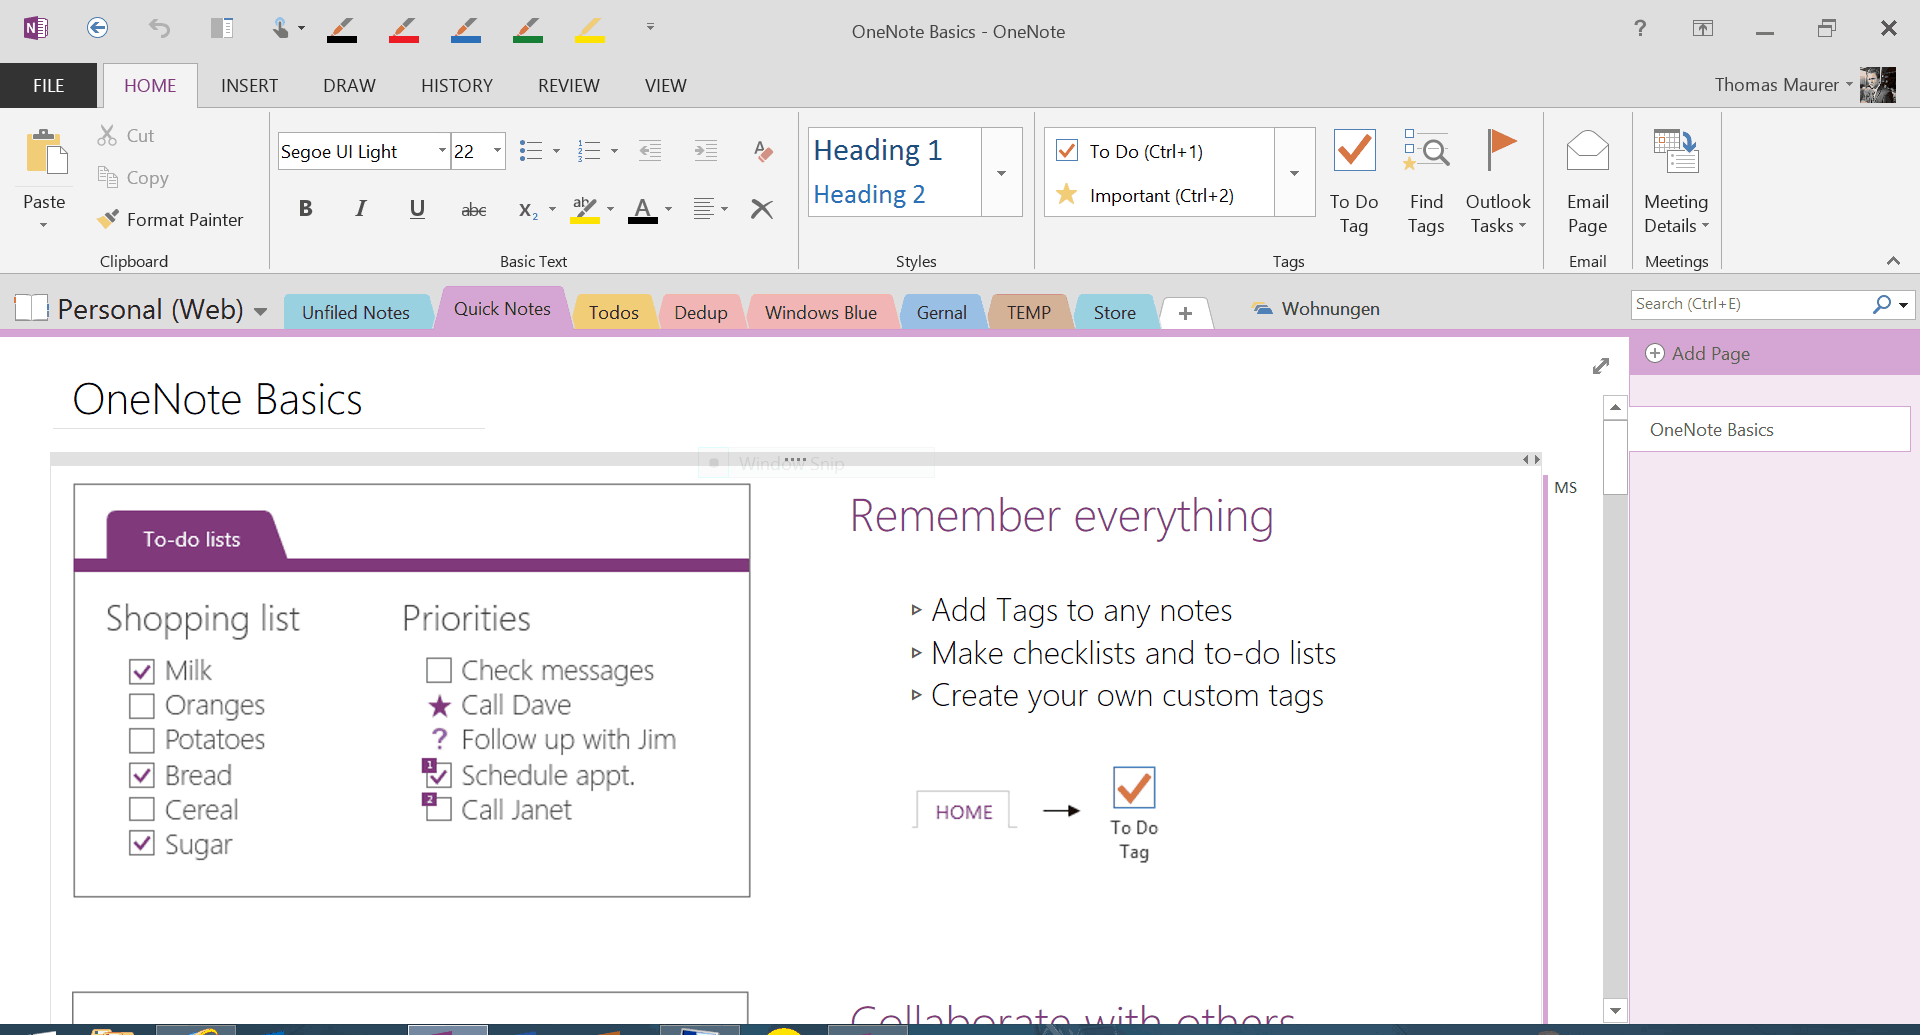Viewport: 1920px width, 1035px height.
Task: Click the Dock to Desktop icon
Action: [222, 28]
